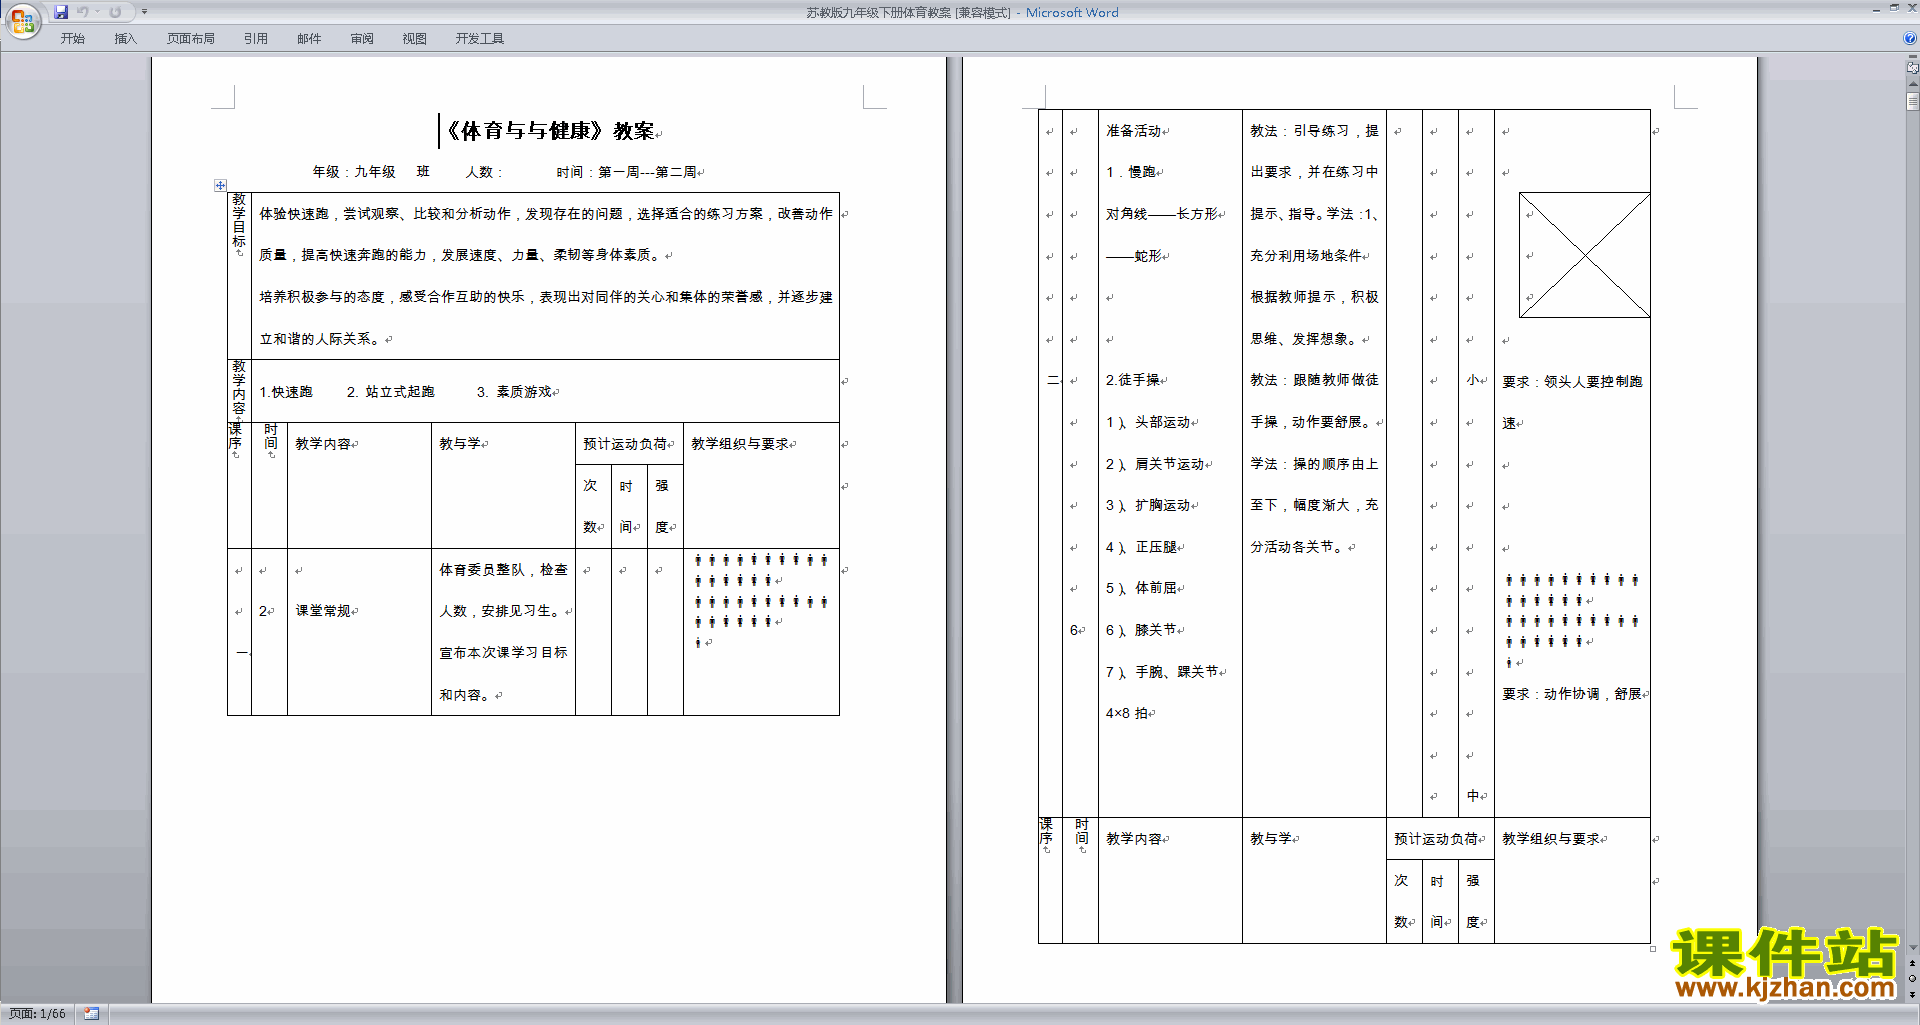
Task: Go to next page double-arrow button
Action: point(1912,994)
